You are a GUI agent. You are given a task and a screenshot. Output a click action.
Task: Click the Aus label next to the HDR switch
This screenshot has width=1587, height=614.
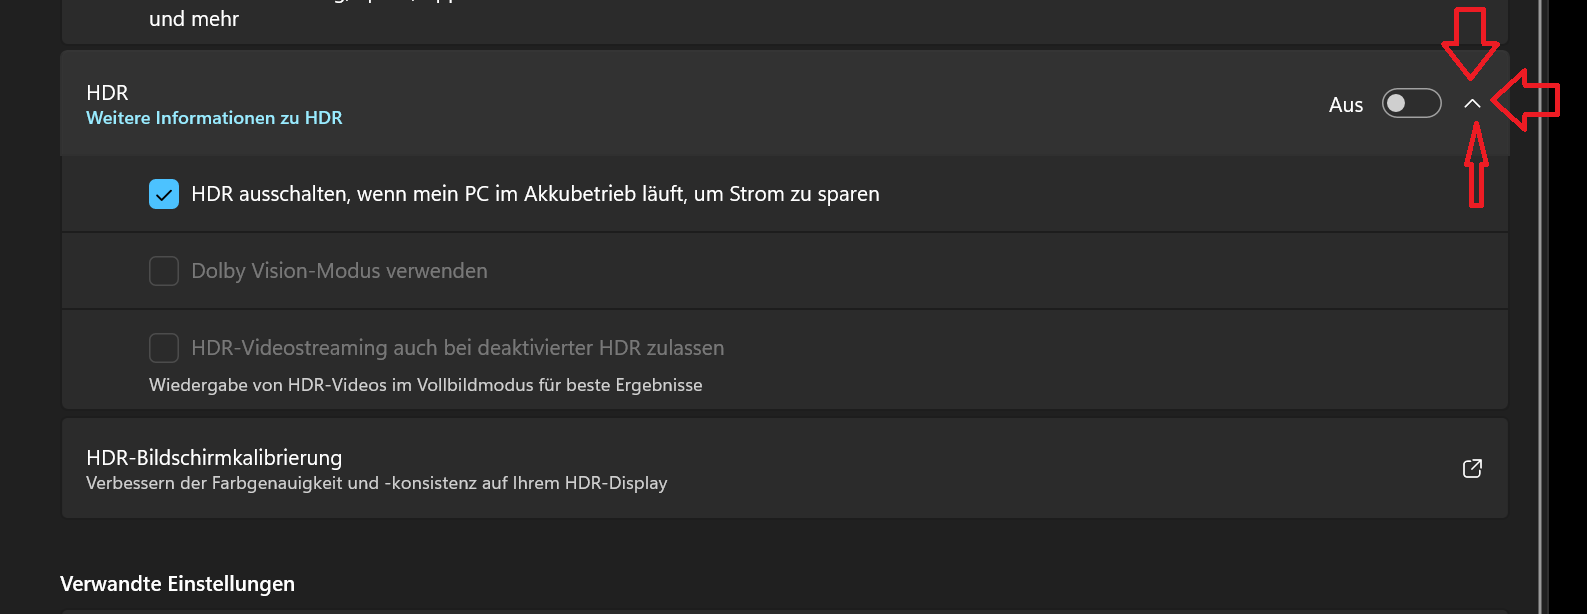1345,103
